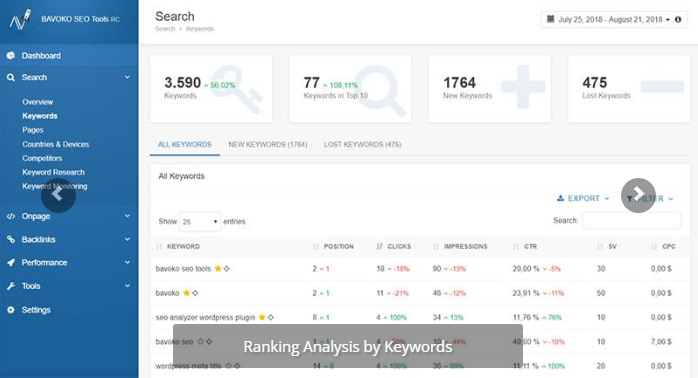The width and height of the screenshot is (698, 378).
Task: Go to next slide with right arrow
Action: pos(638,195)
